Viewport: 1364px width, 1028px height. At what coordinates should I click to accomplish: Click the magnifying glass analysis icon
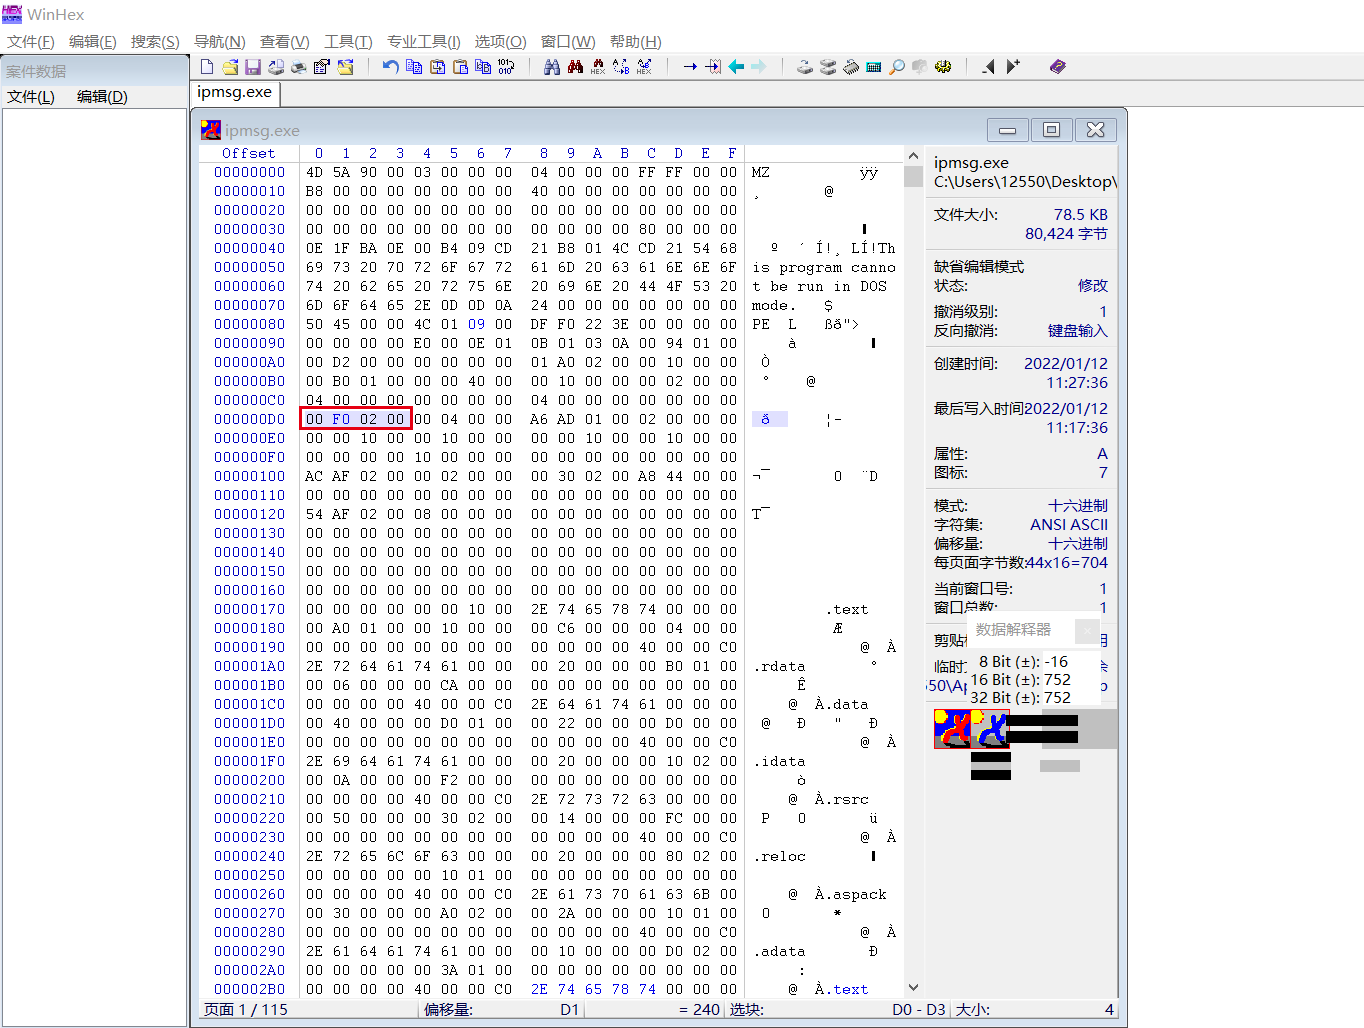[897, 67]
